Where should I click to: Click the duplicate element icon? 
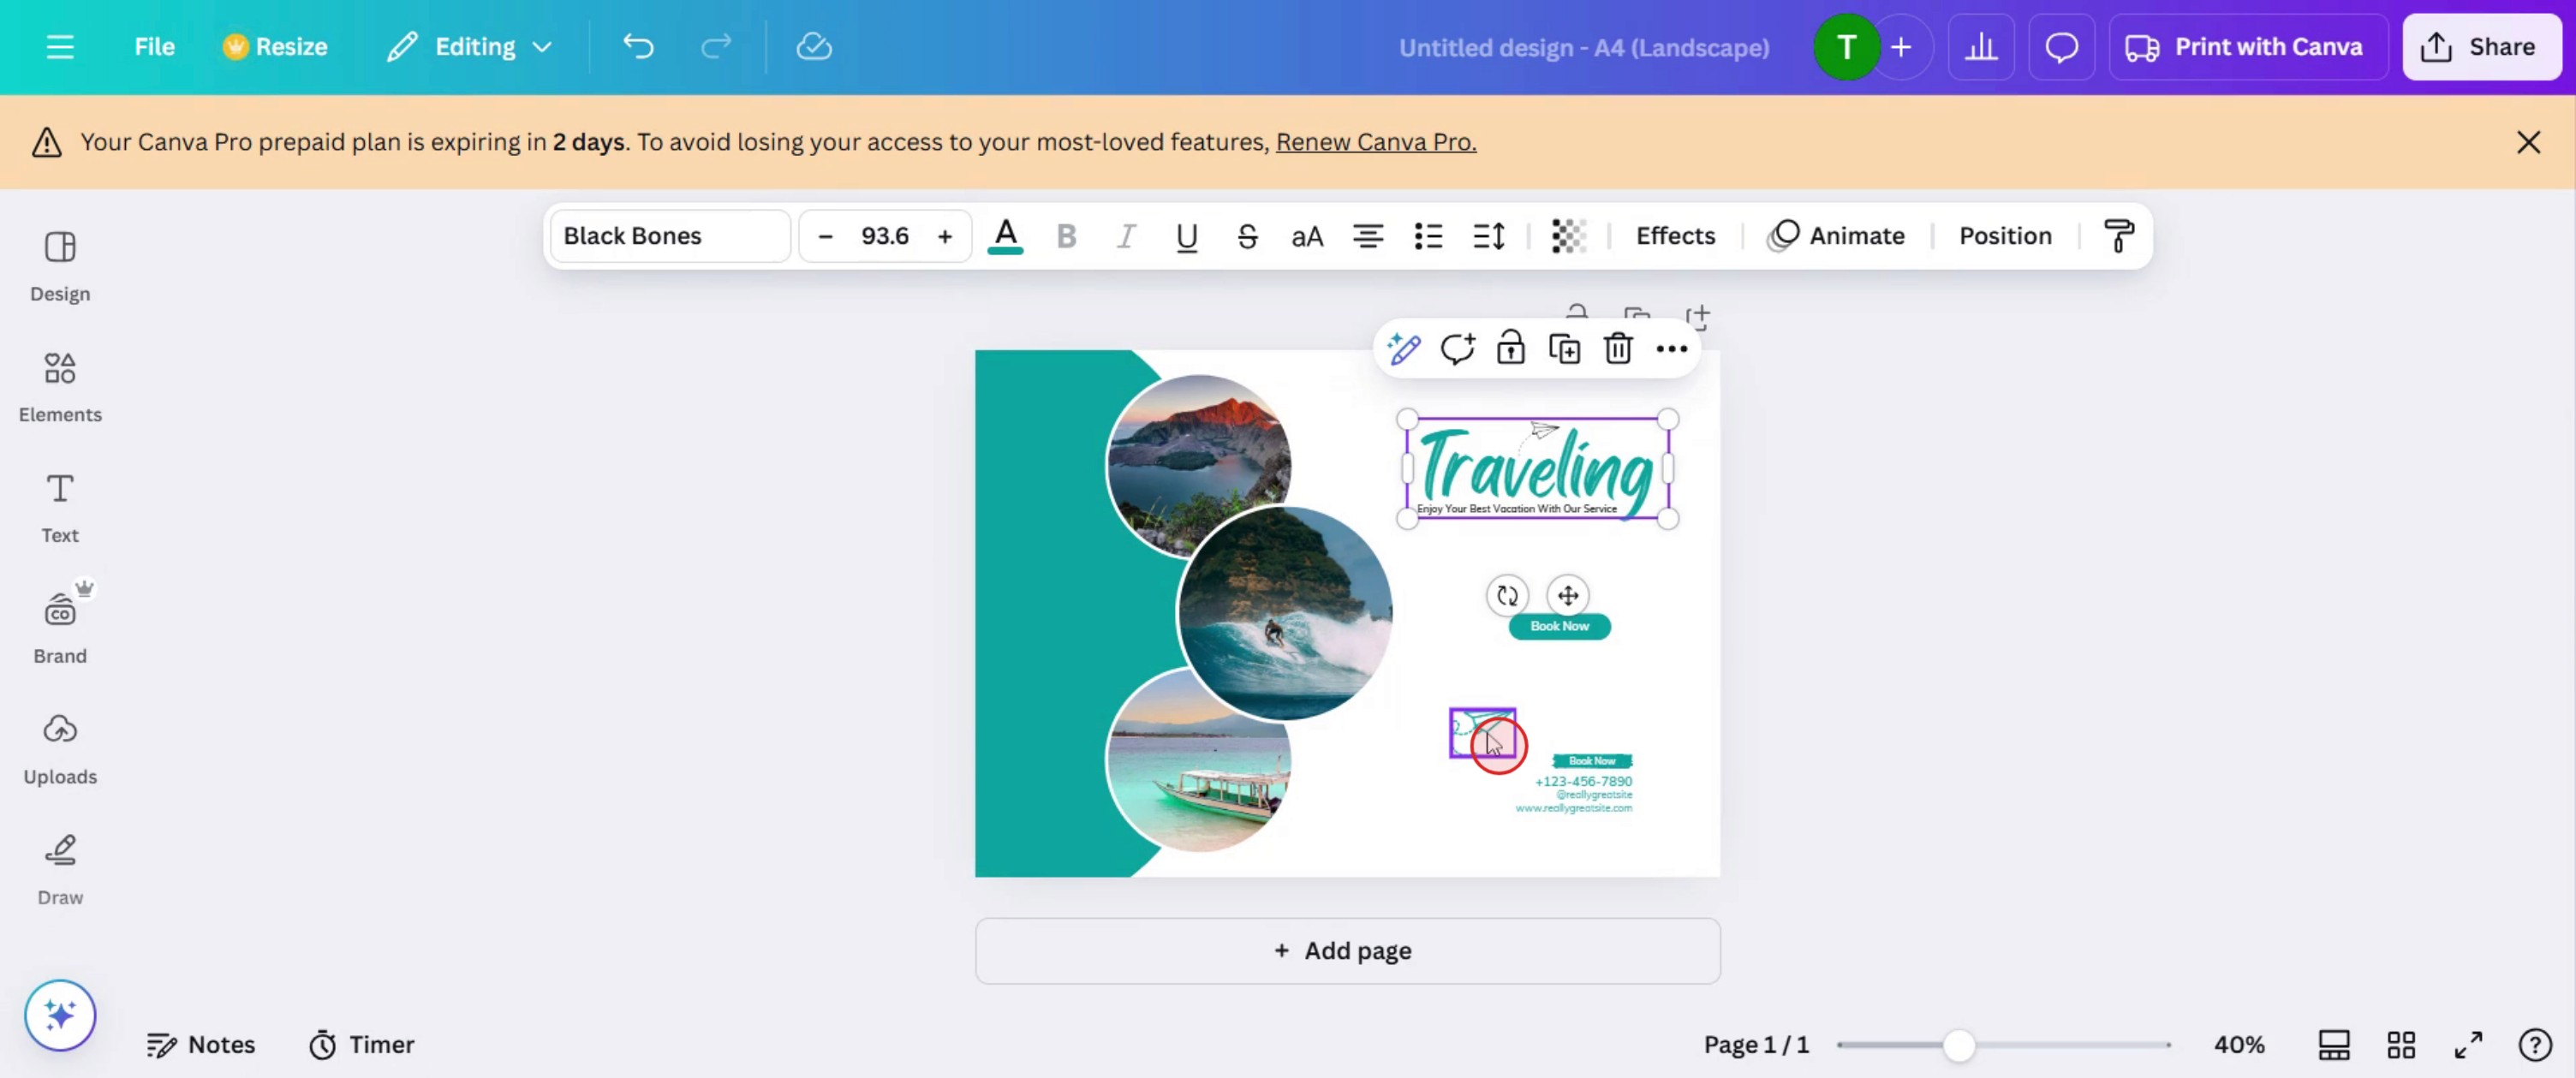pos(1564,349)
